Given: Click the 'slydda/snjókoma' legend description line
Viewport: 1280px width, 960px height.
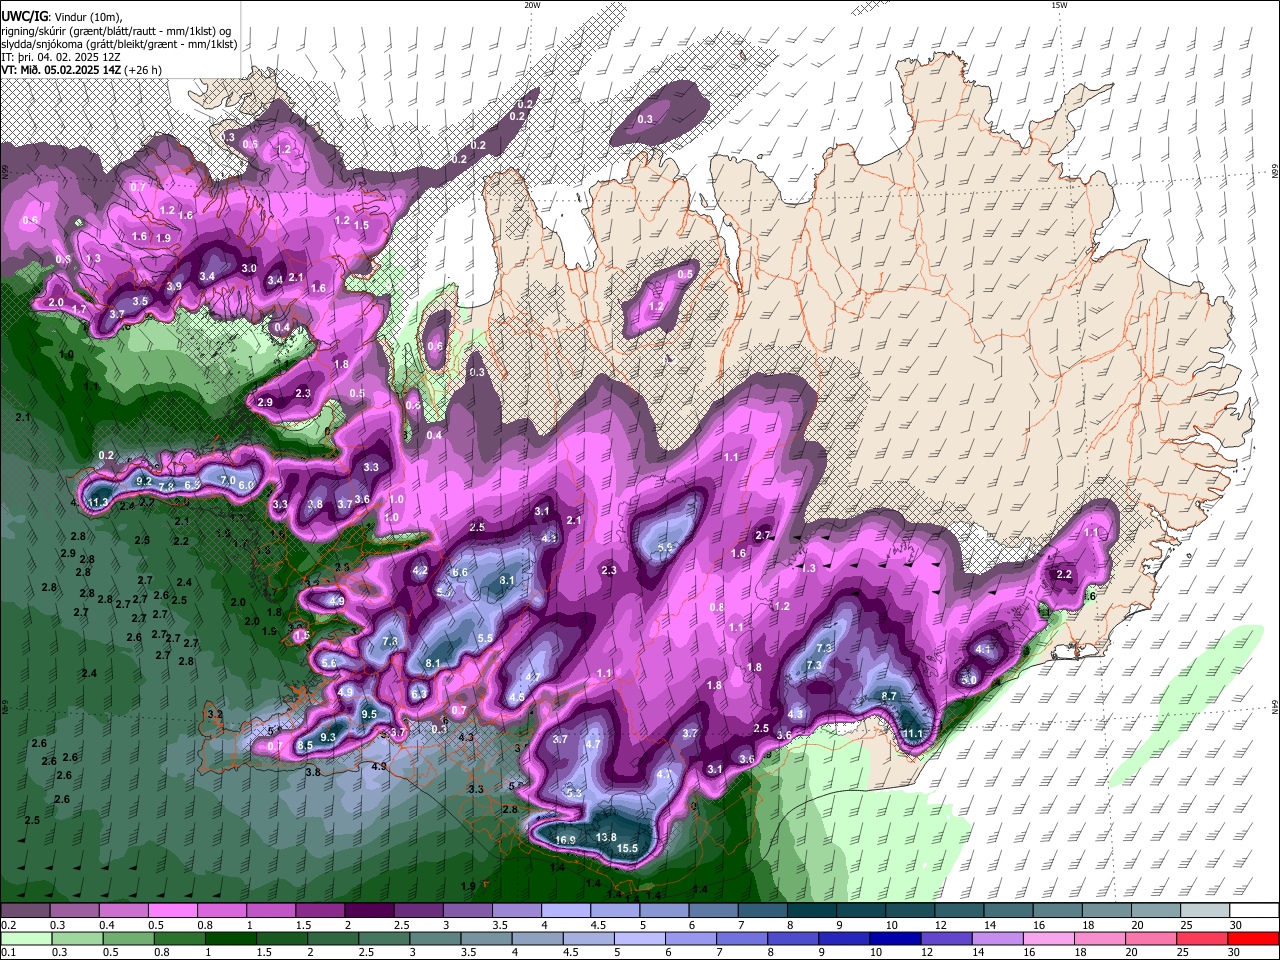Looking at the screenshot, I should [119, 44].
